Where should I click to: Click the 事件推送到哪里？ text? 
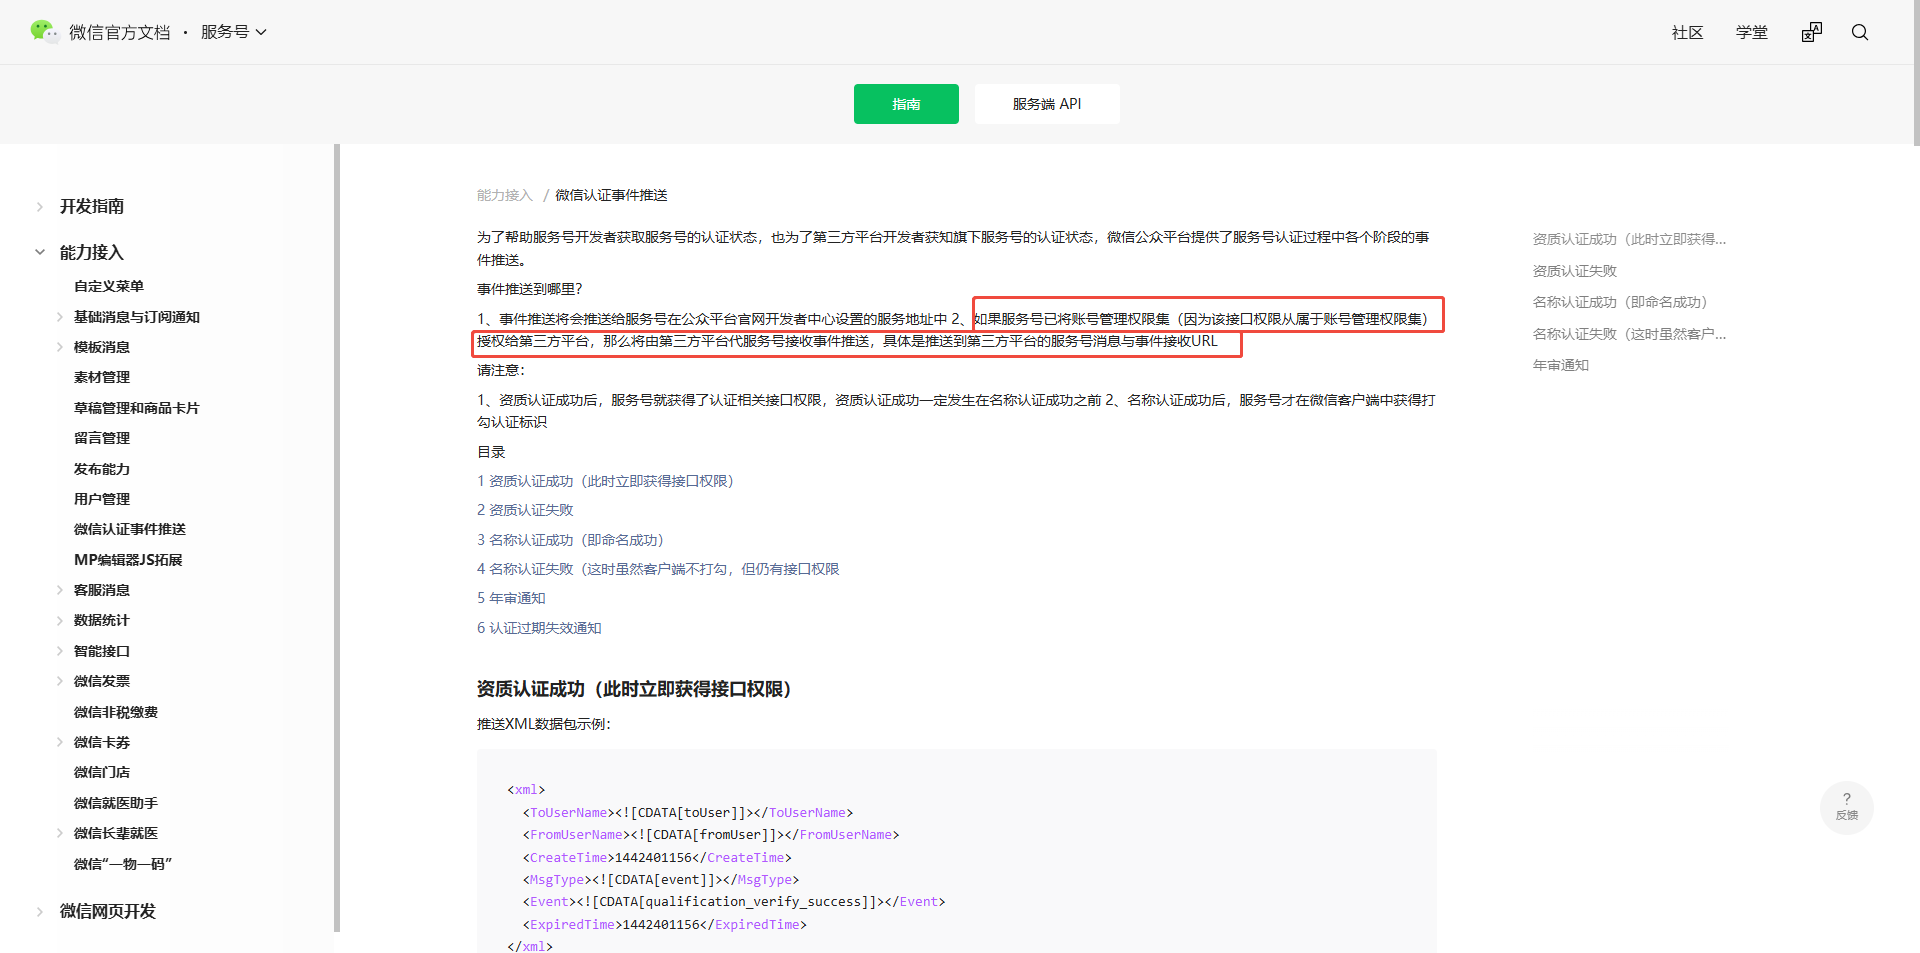(x=530, y=289)
